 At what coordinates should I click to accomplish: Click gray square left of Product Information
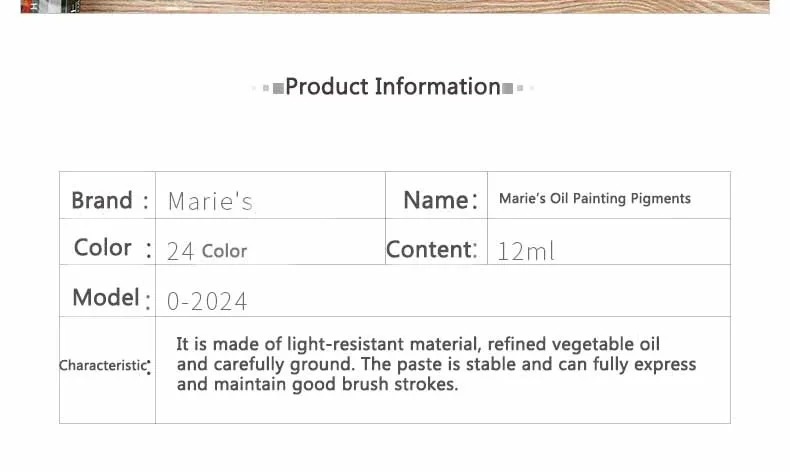tap(278, 89)
